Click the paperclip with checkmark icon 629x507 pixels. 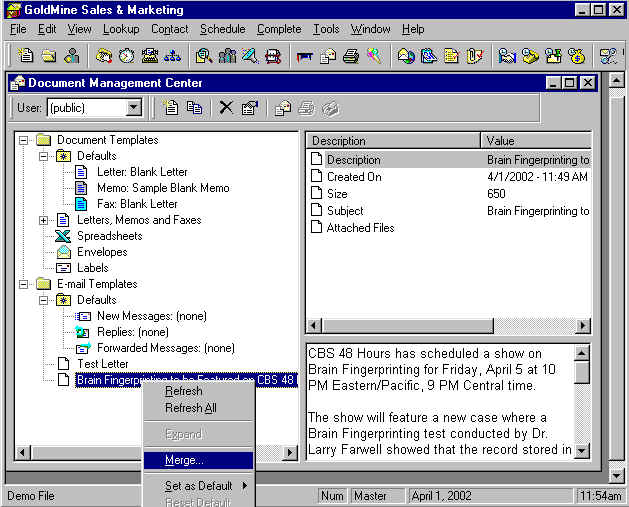(475, 56)
